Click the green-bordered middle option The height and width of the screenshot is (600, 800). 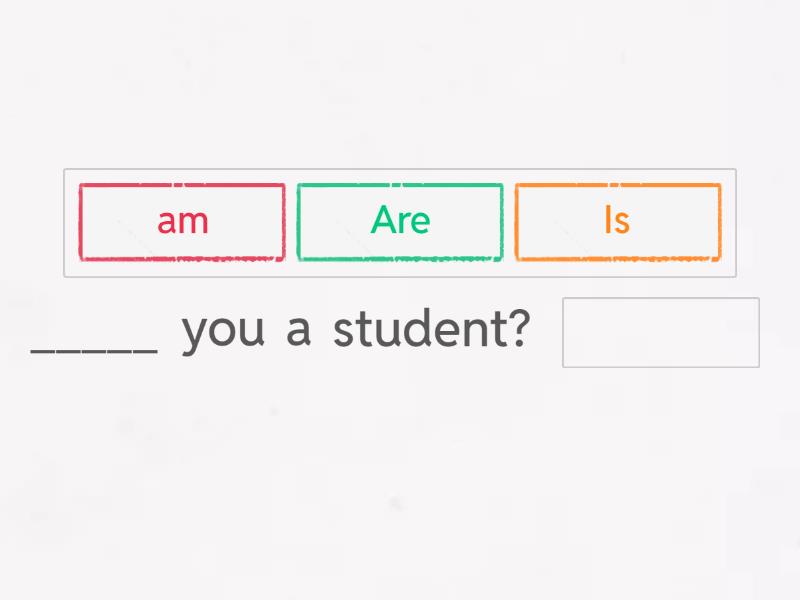point(399,221)
